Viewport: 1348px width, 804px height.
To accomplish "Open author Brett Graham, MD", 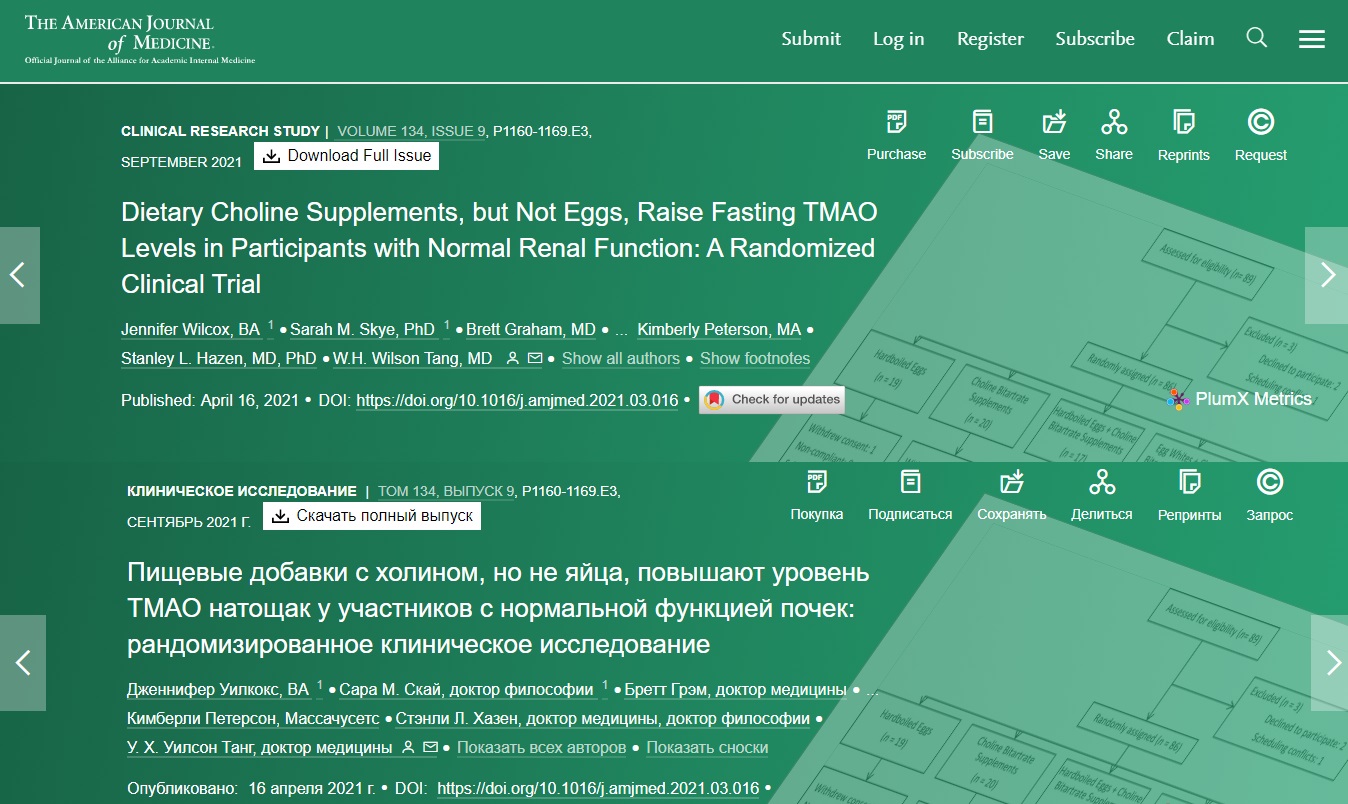I will point(531,329).
